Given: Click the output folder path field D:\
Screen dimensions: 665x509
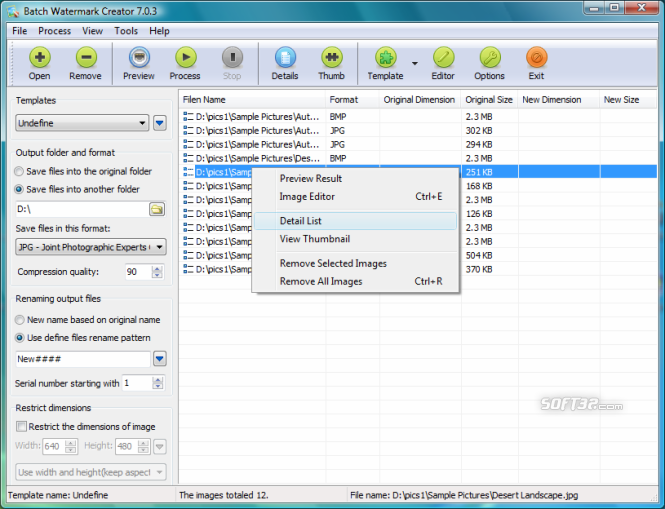Looking at the screenshot, I should pos(82,209).
